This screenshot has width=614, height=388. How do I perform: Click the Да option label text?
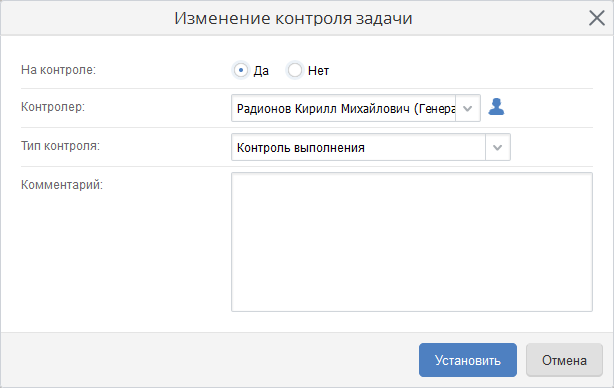pos(261,71)
